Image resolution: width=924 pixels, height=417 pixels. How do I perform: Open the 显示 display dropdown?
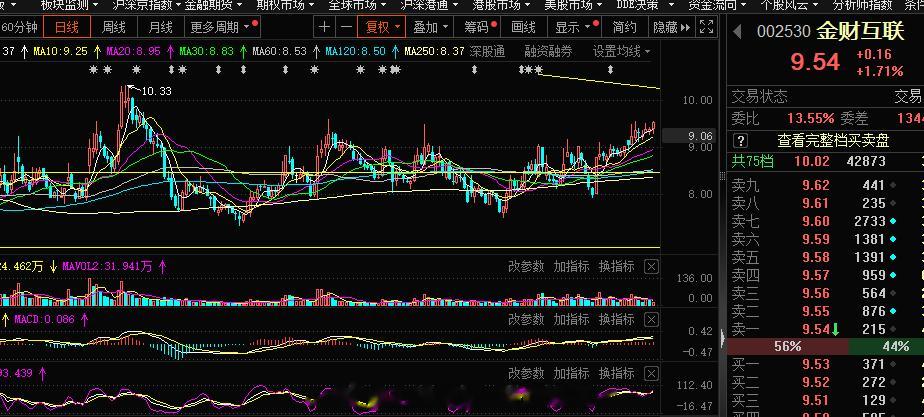click(575, 27)
